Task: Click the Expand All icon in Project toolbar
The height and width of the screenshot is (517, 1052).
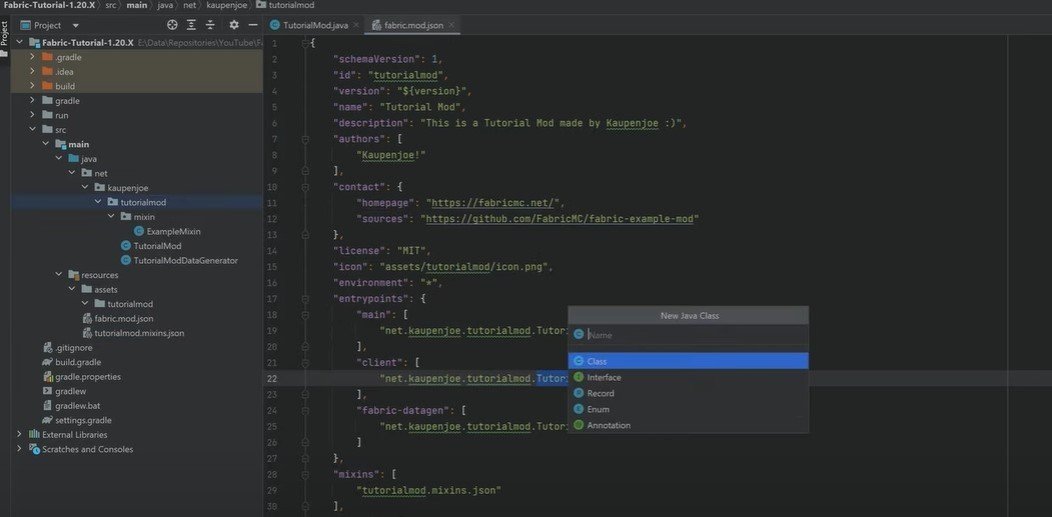Action: coord(191,25)
